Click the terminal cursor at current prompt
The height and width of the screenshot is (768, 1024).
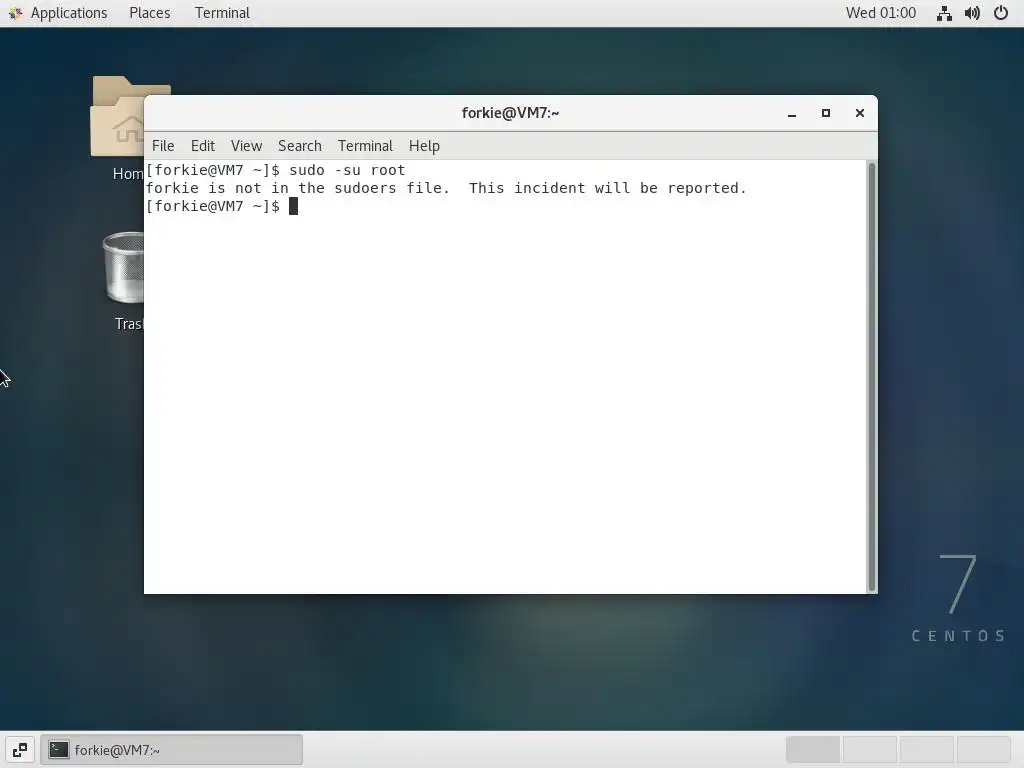click(293, 206)
